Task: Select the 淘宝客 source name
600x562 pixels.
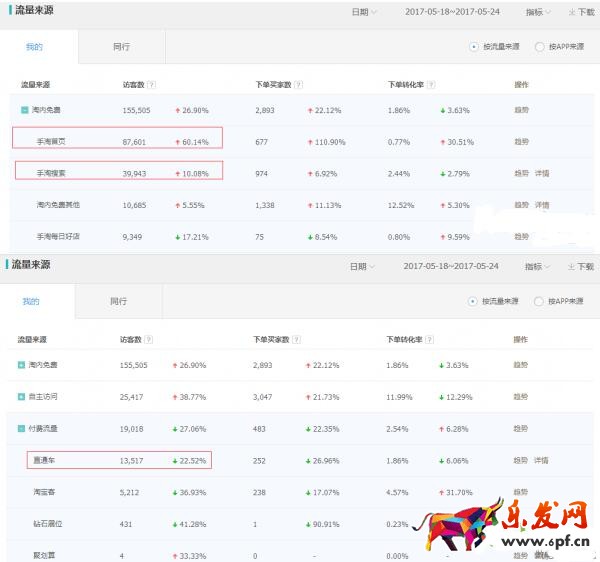Action: point(44,492)
